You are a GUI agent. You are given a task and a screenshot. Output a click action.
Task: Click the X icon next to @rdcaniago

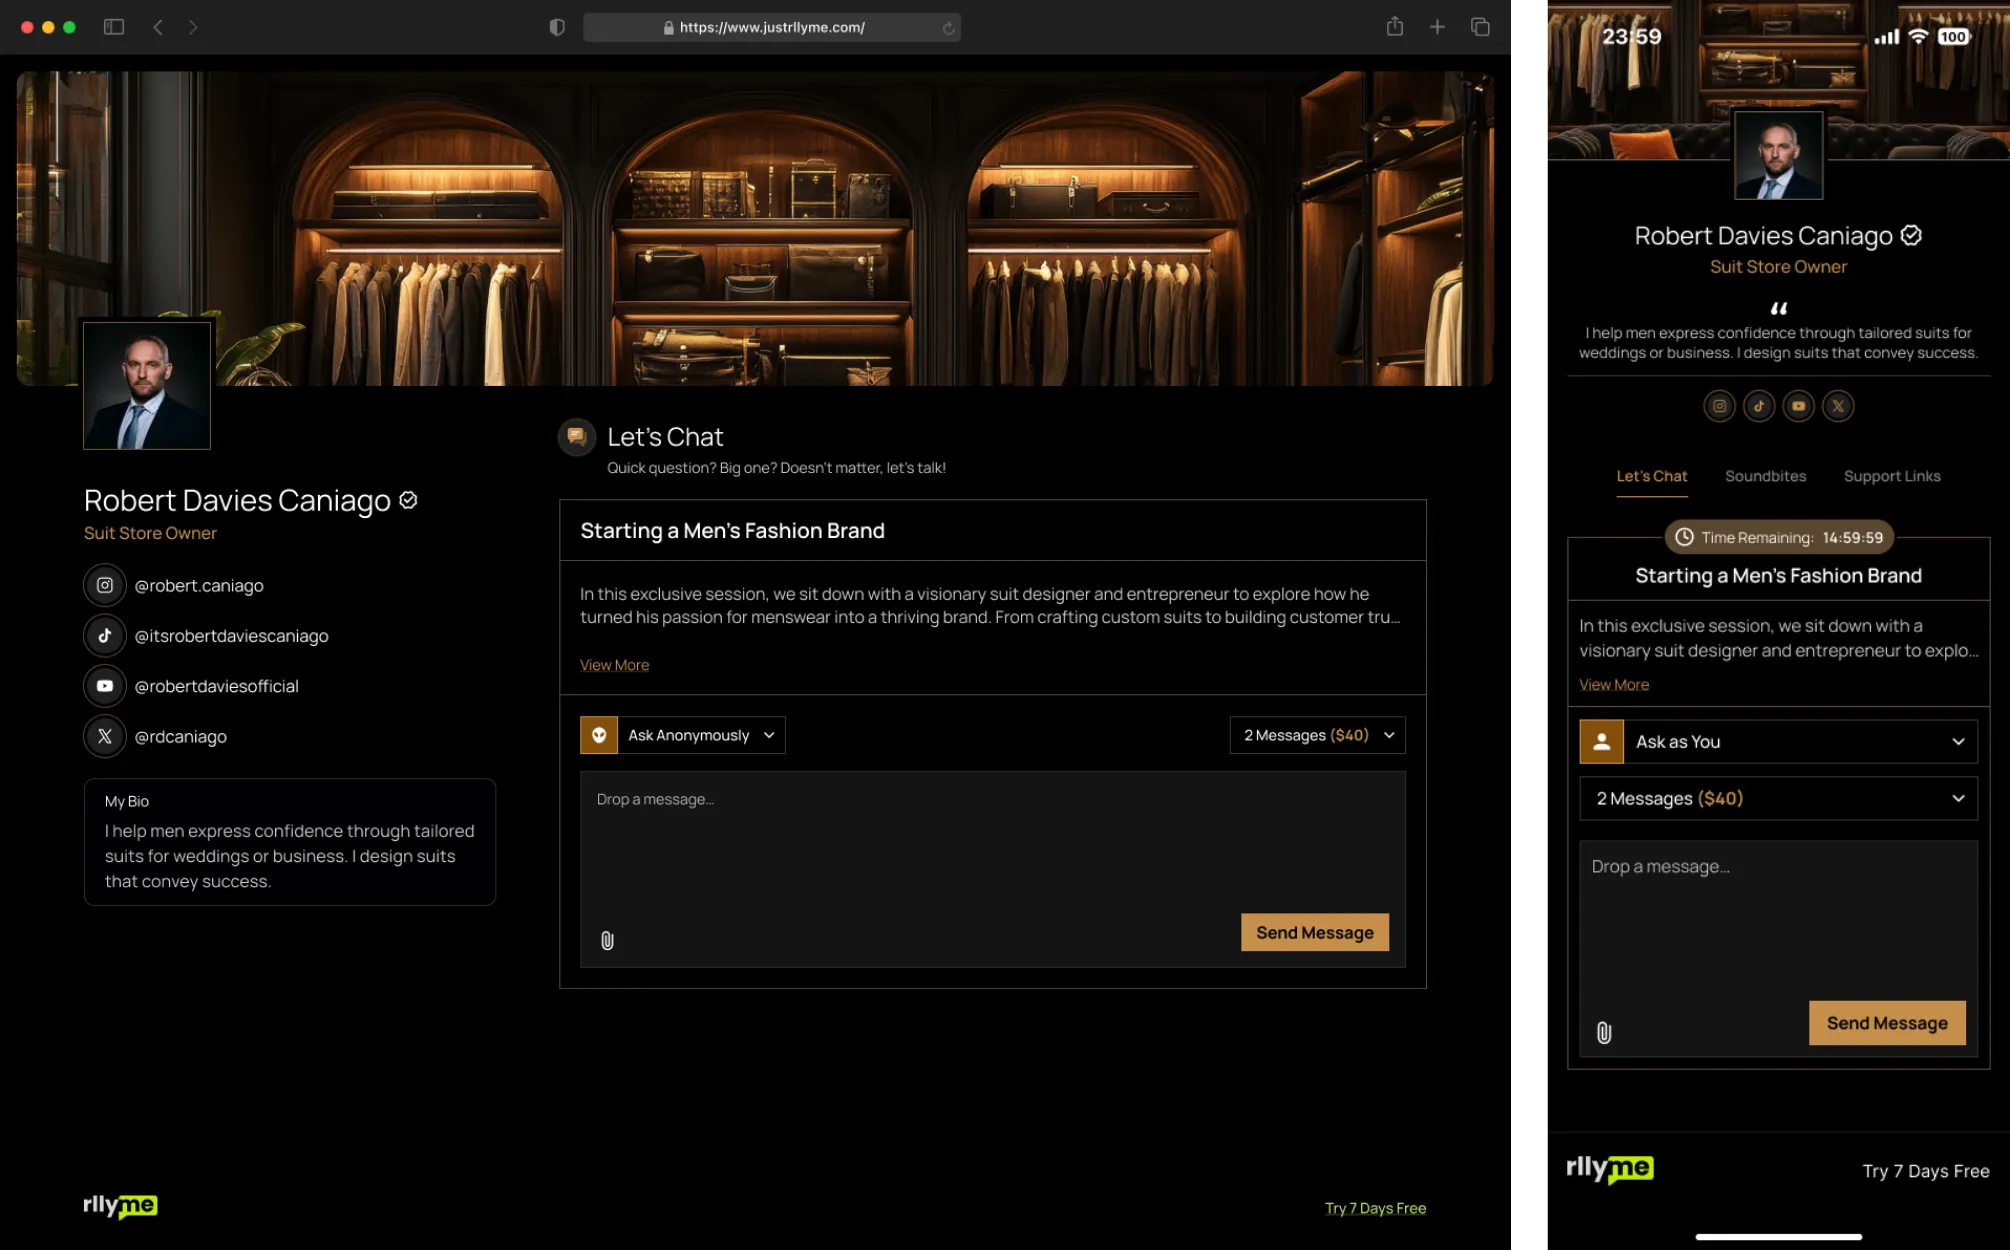click(105, 736)
